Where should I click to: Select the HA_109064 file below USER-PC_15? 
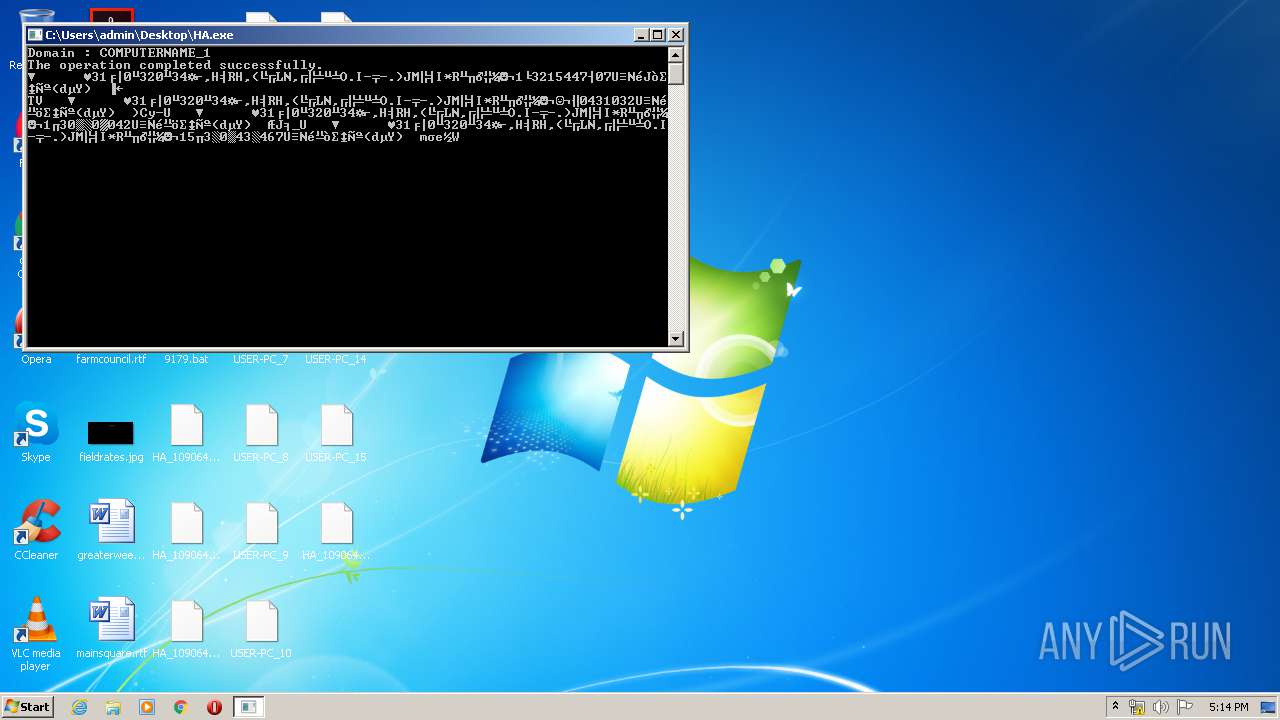pyautogui.click(x=336, y=531)
